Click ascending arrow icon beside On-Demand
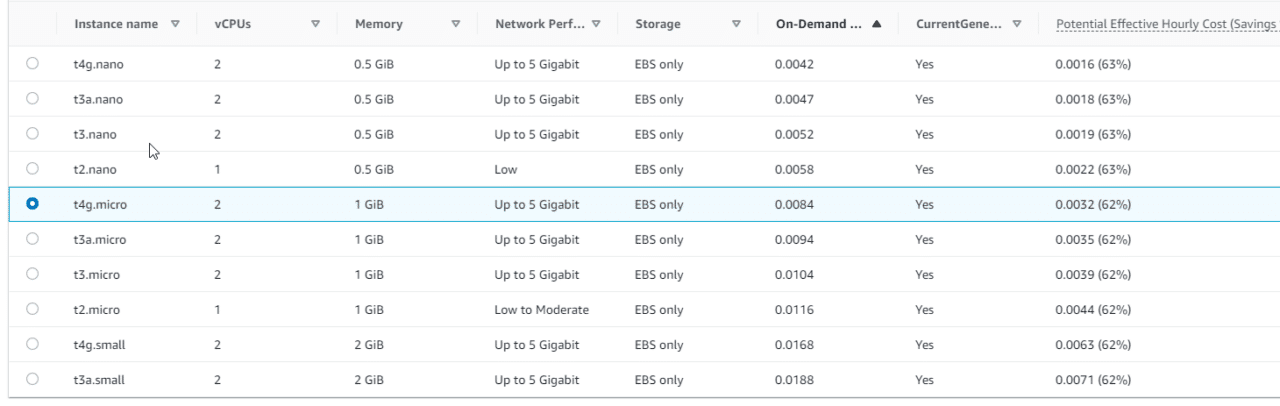 click(x=877, y=24)
